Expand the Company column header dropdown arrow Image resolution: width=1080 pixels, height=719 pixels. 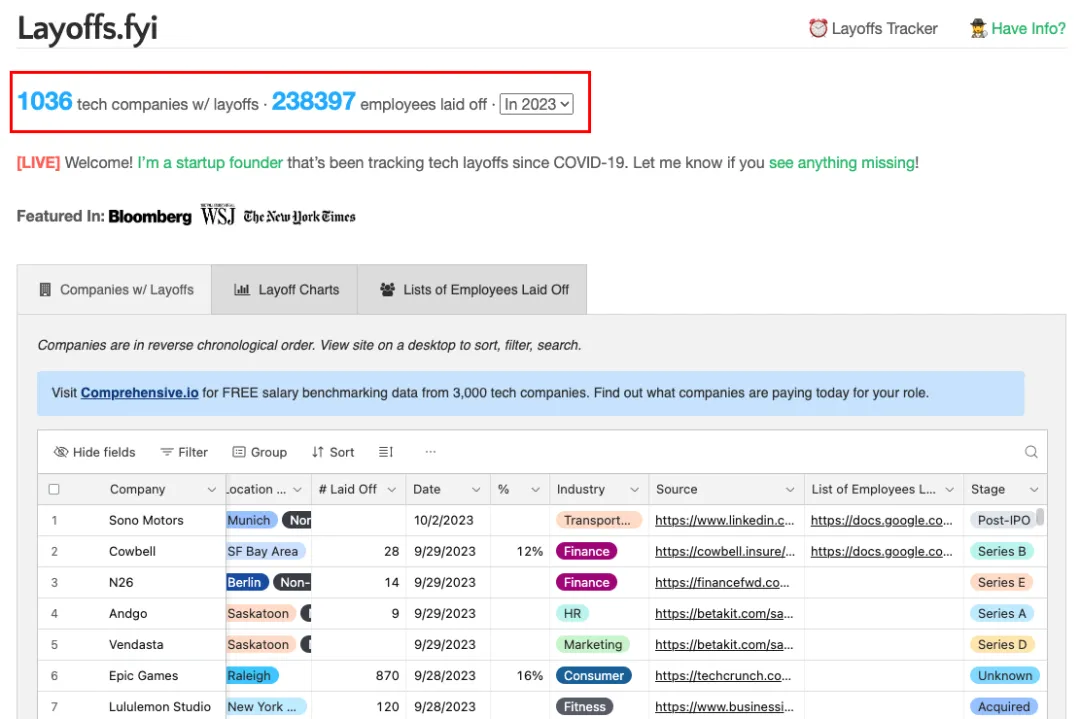click(x=211, y=490)
